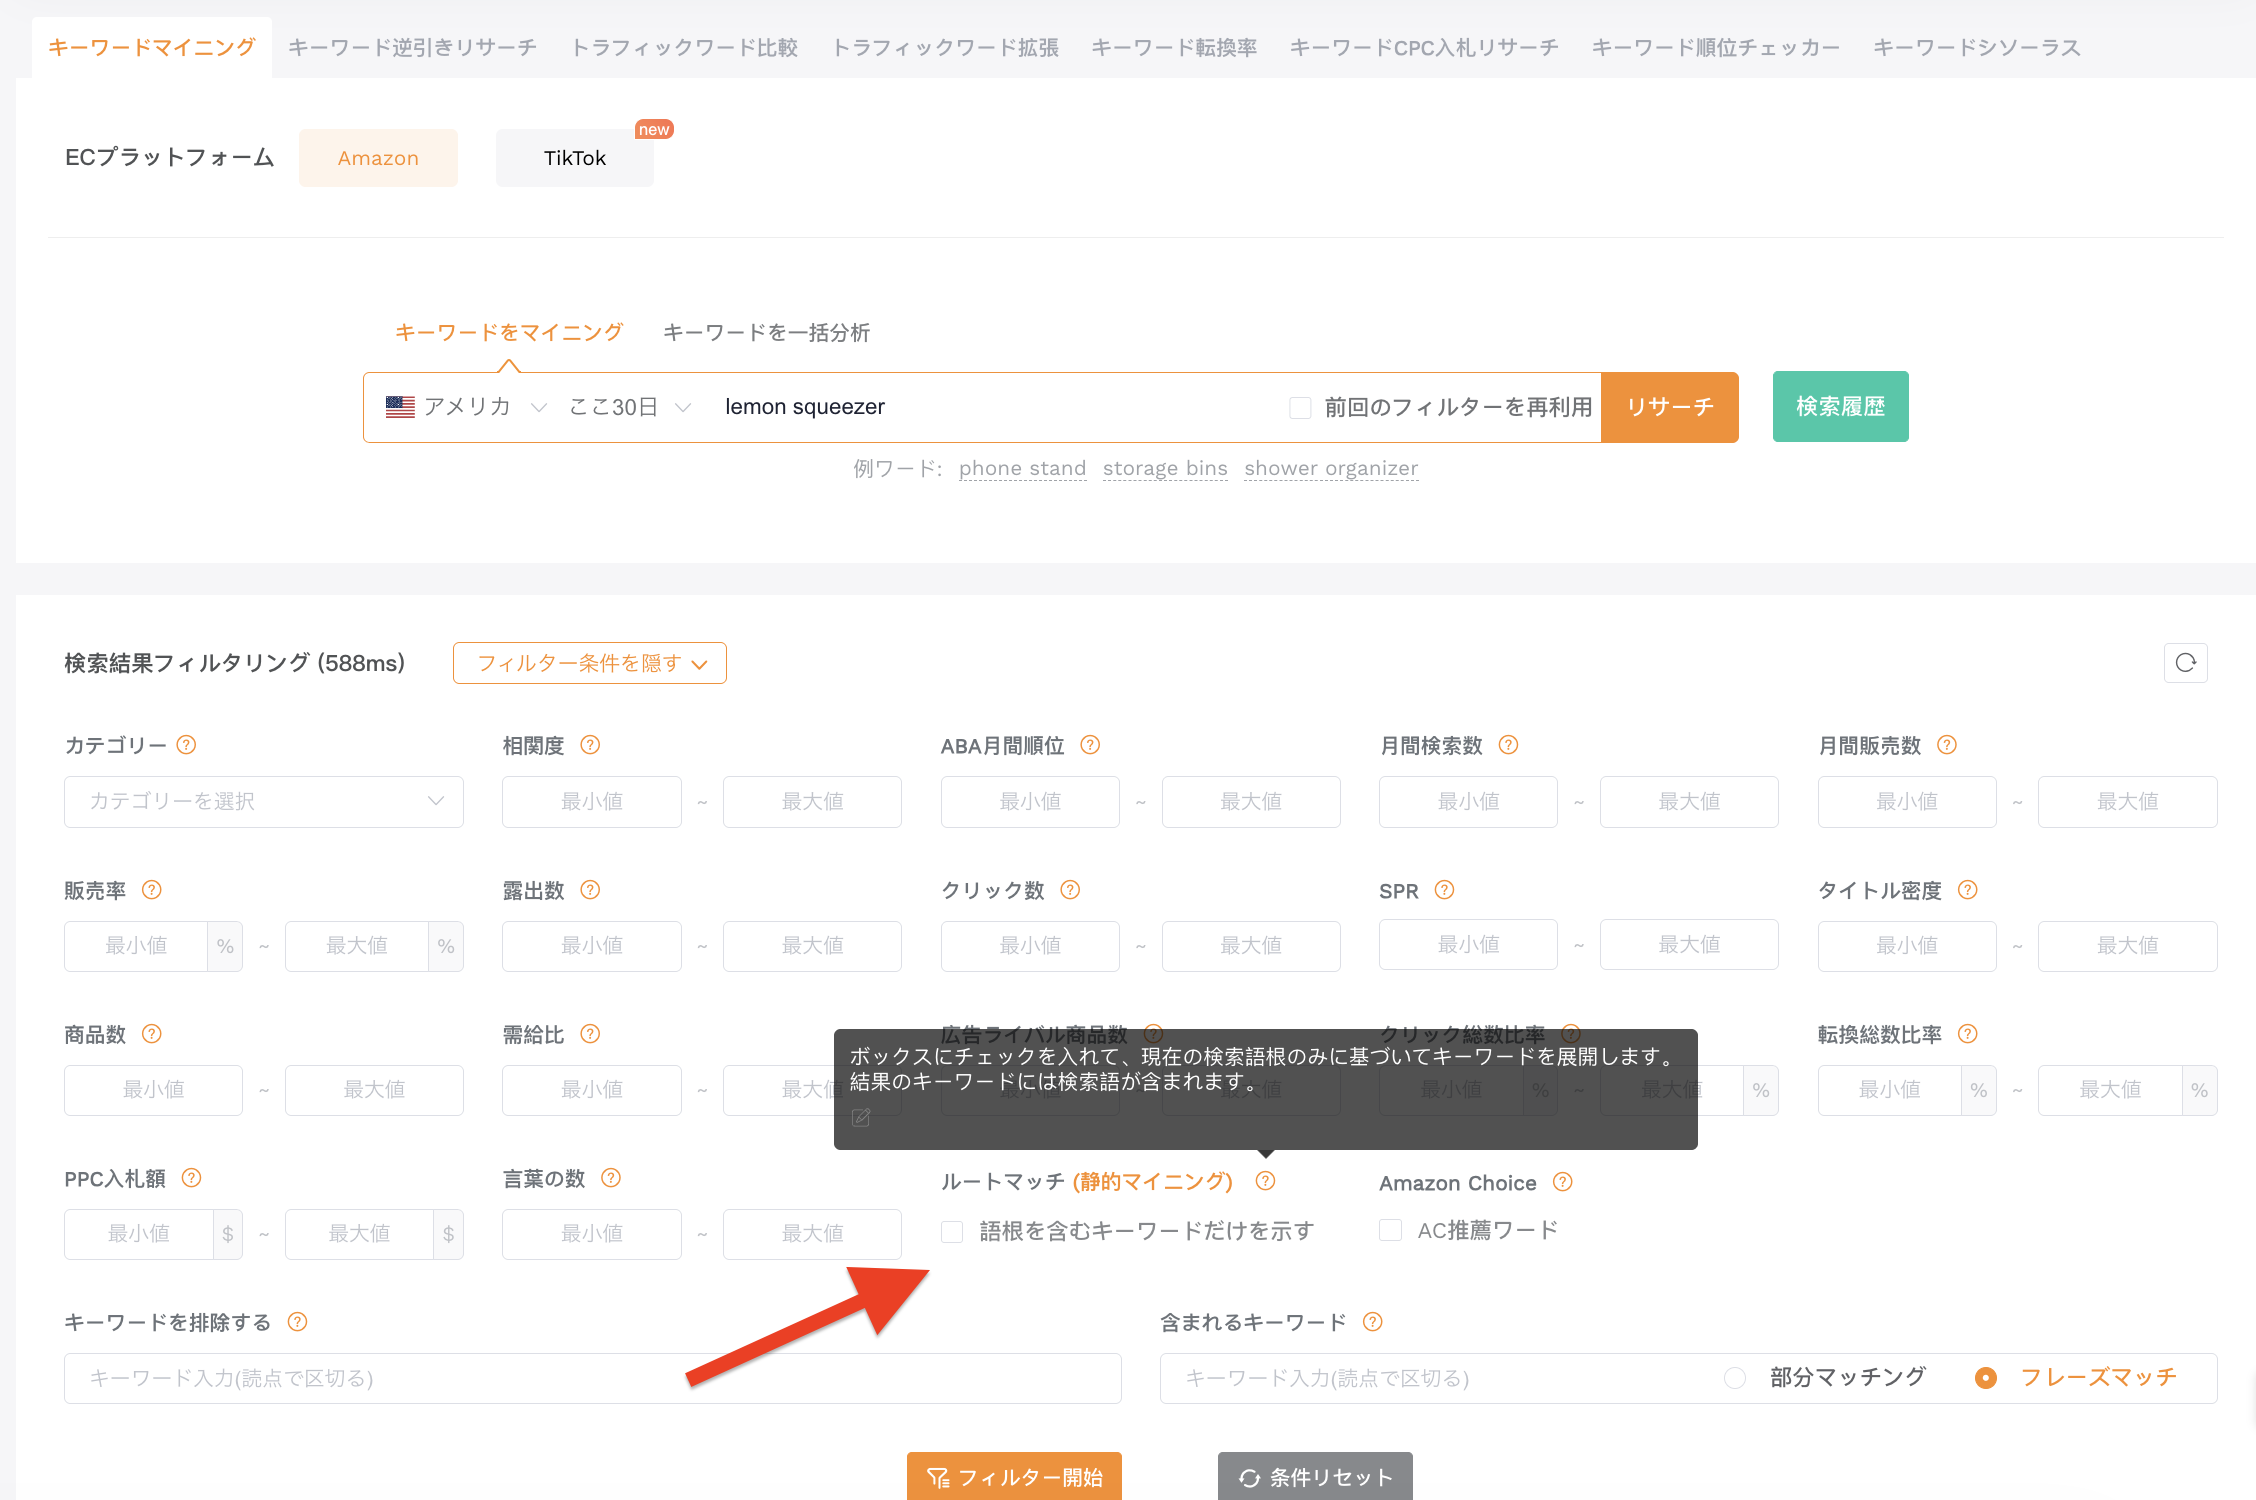Click help icon next to SPR
Image resolution: width=2256 pixels, height=1500 pixels.
tap(1444, 890)
